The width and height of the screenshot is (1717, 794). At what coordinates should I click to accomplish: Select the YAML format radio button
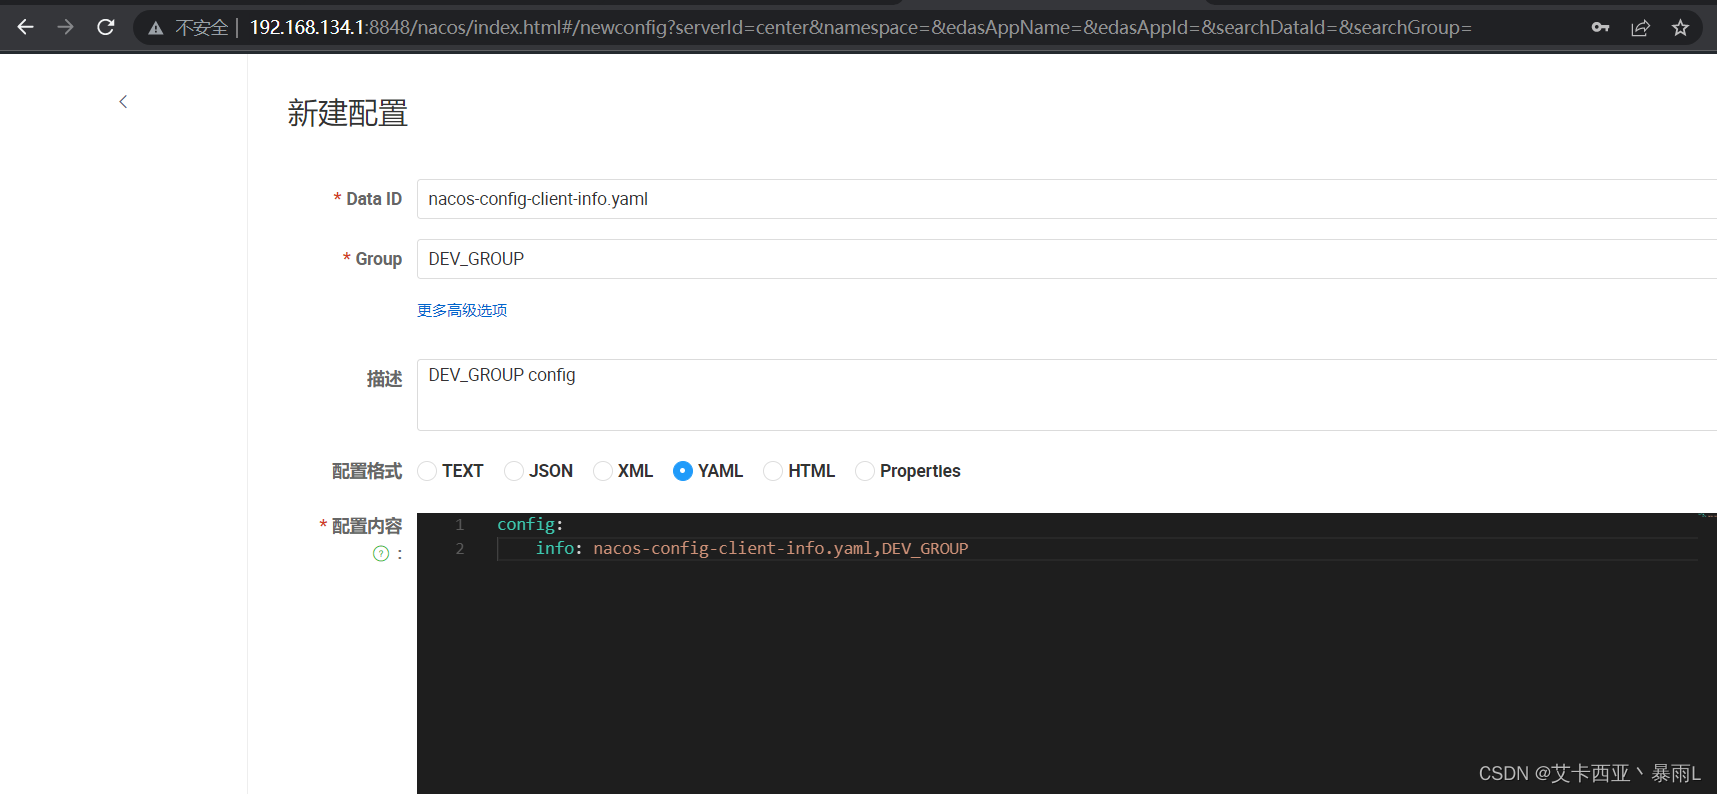coord(683,471)
